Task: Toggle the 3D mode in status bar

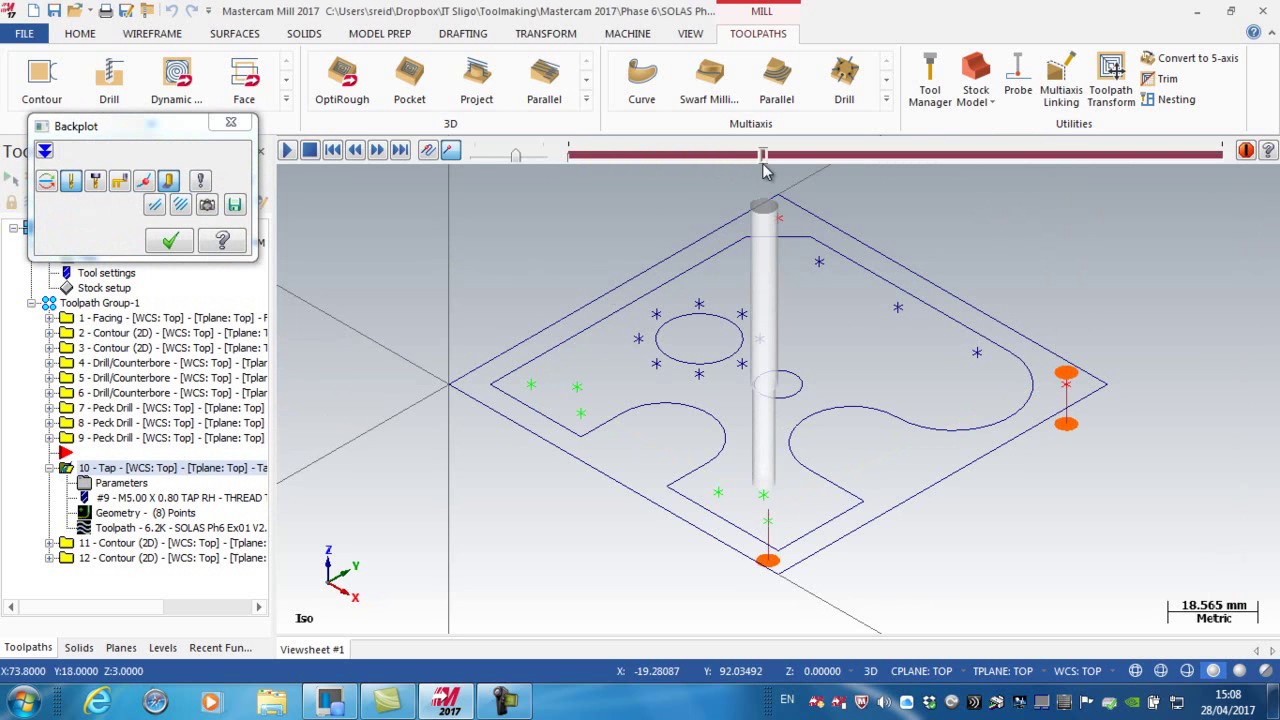Action: [x=870, y=671]
